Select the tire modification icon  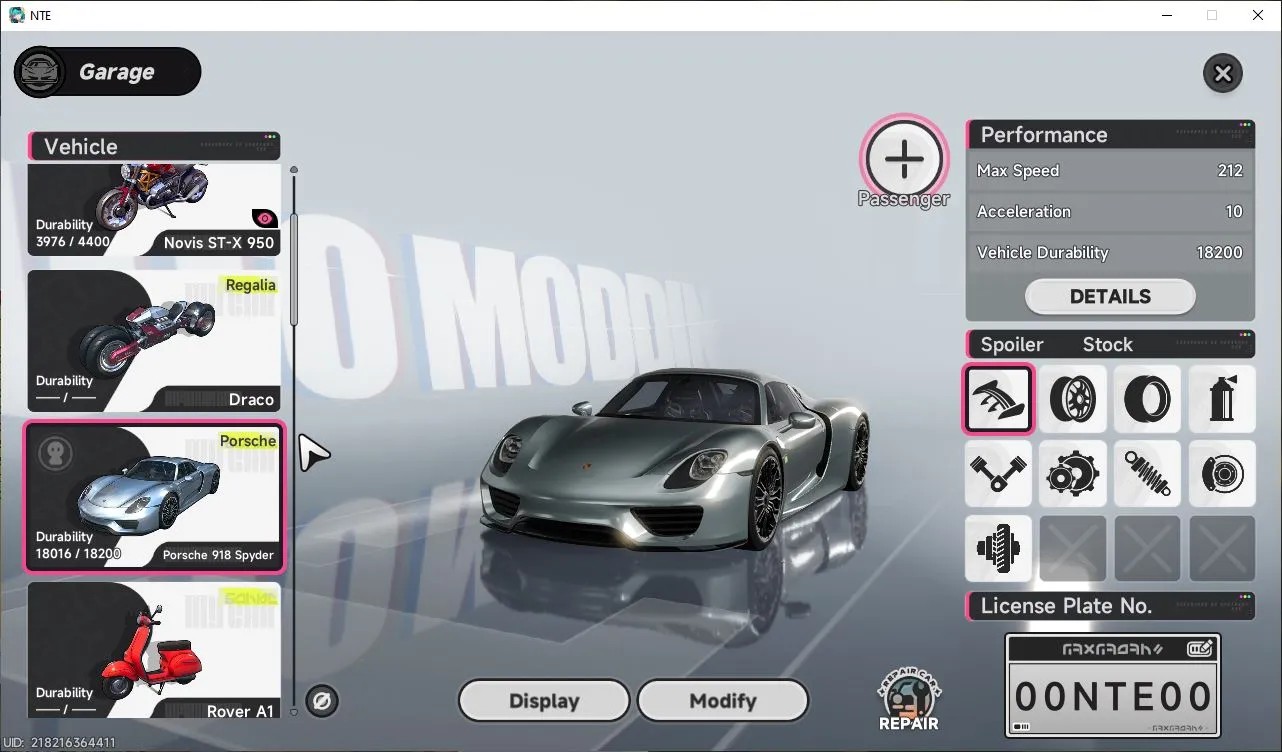pos(1147,399)
